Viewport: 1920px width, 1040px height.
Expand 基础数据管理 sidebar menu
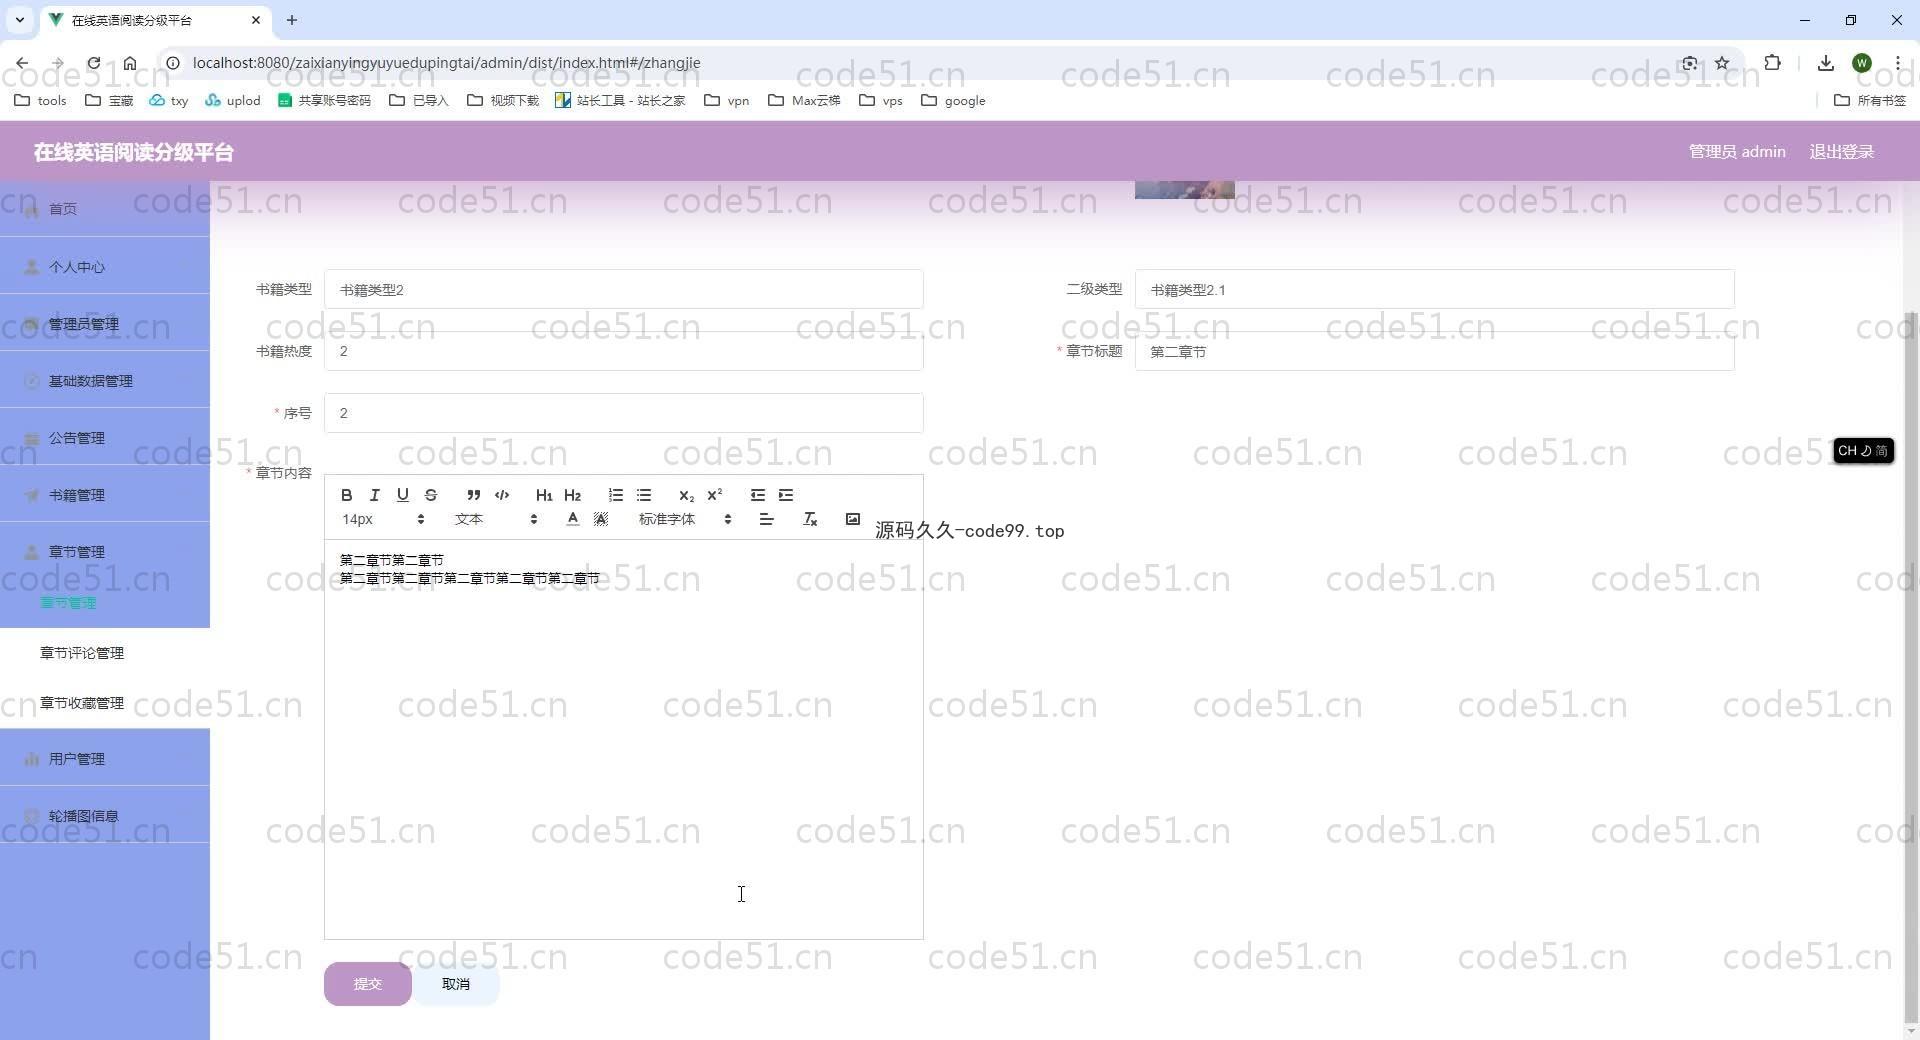pyautogui.click(x=105, y=381)
